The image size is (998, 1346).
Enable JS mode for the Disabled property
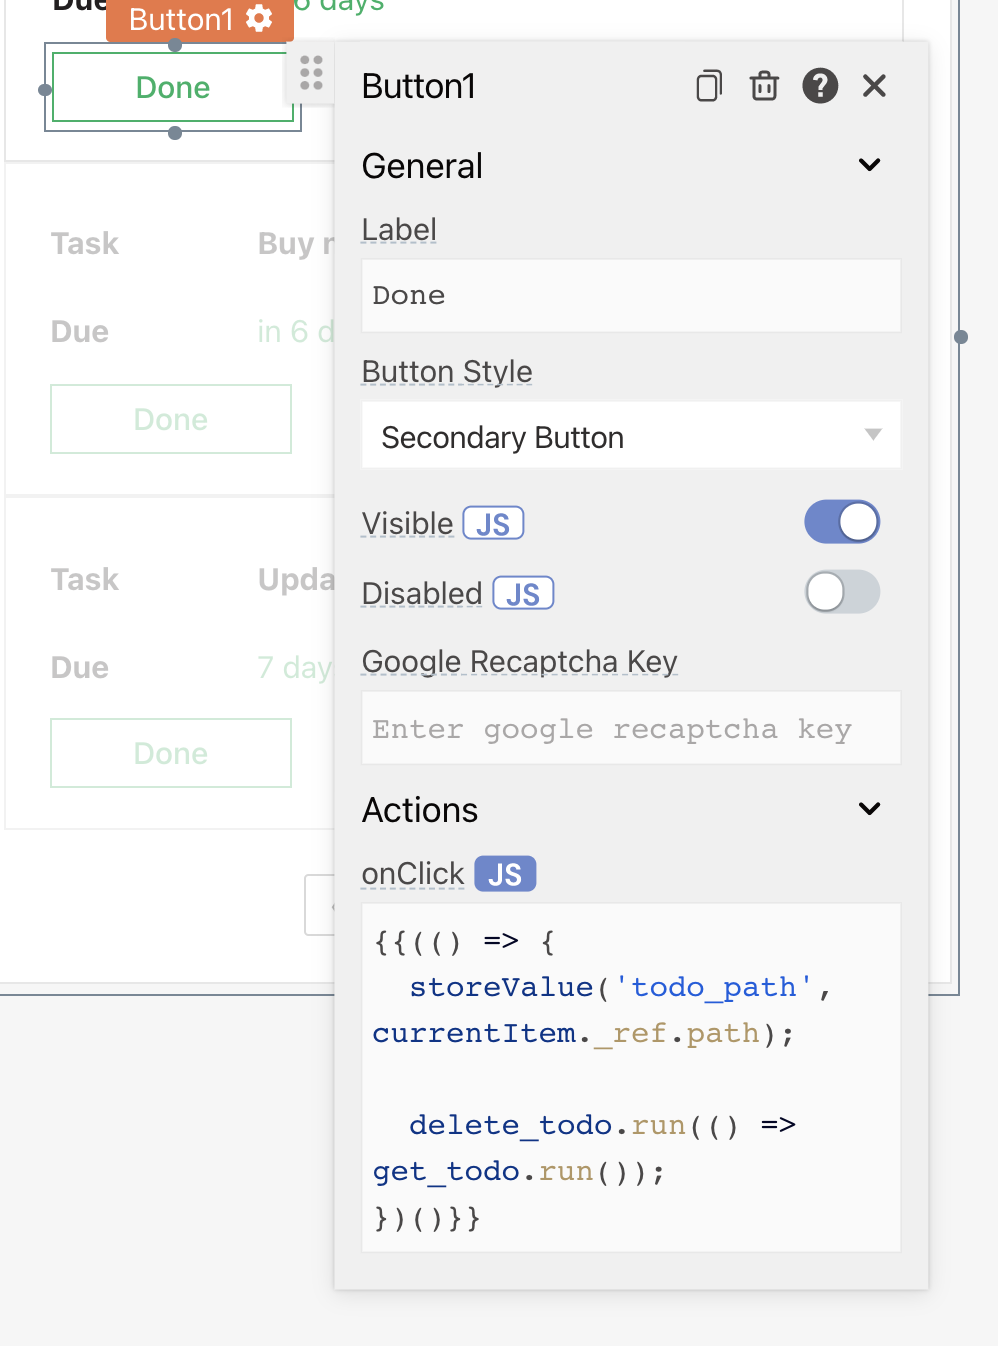pos(523,592)
